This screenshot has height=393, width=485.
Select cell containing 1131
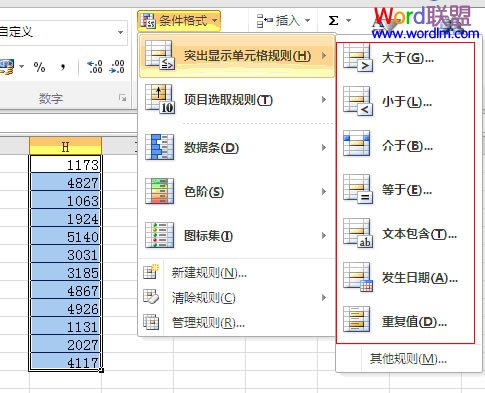point(65,326)
